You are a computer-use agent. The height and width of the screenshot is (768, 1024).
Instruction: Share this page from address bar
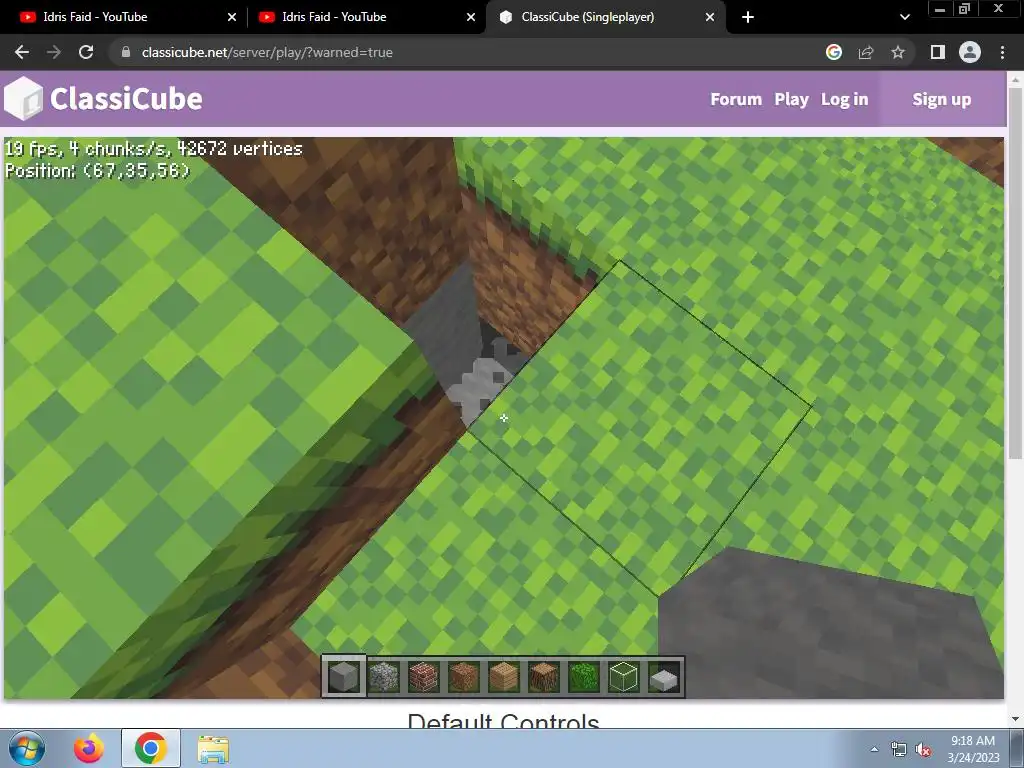coord(866,52)
